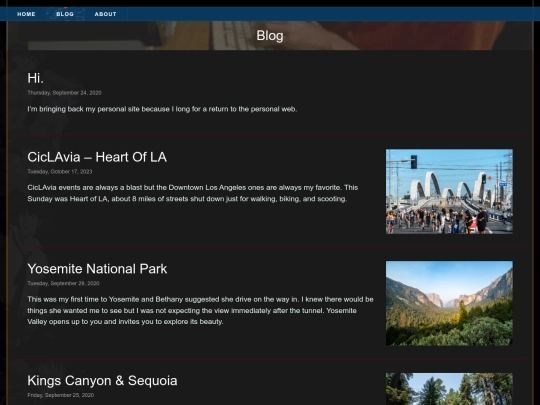Select the Blog navigation tab
Image resolution: width=540 pixels, height=405 pixels.
(x=65, y=14)
